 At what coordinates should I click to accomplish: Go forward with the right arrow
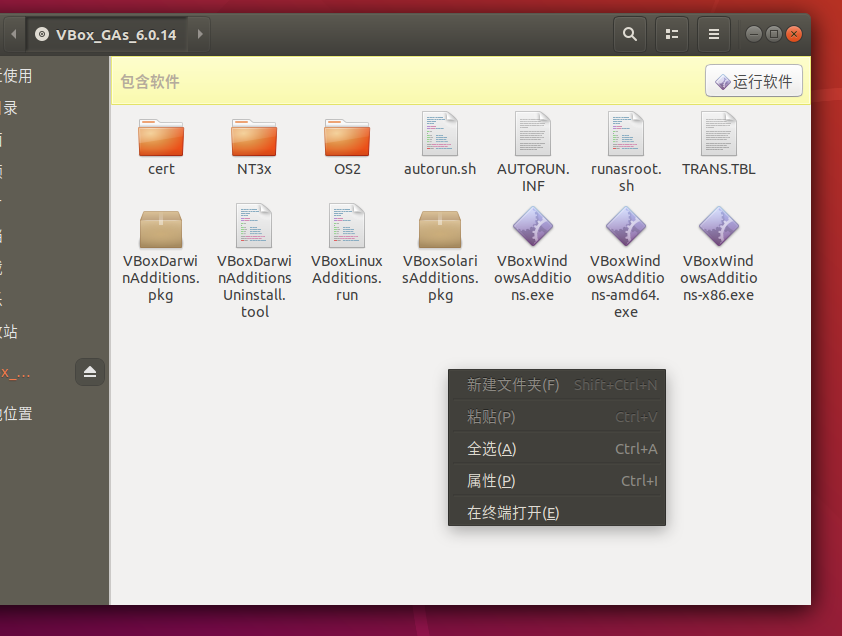click(200, 34)
